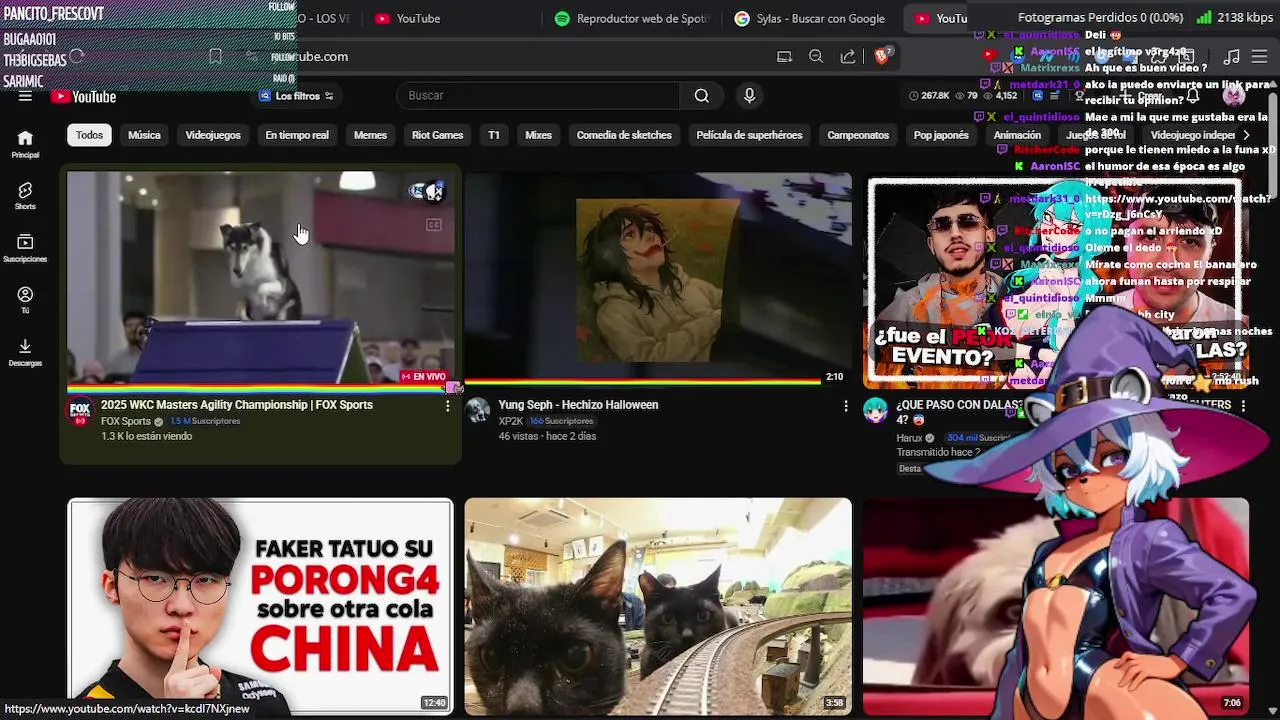This screenshot has height=720, width=1280.
Task: Open Los filtros dropdown
Action: click(296, 96)
